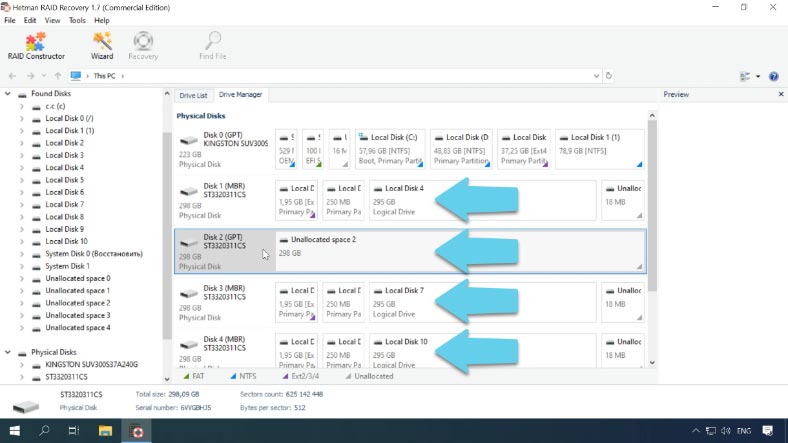Refresh the address bar location
Screen dimensions: 788x443
[x=609, y=76]
